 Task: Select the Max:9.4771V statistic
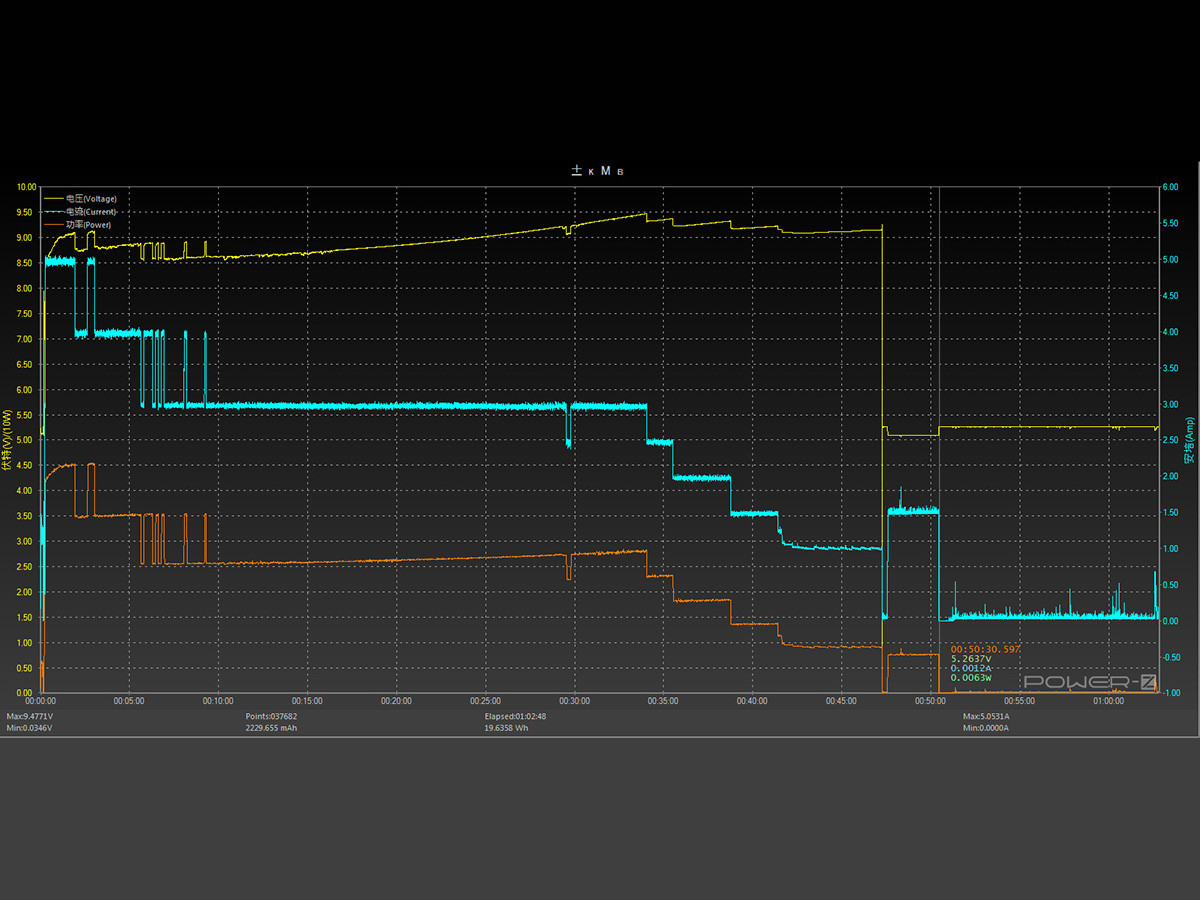31,717
